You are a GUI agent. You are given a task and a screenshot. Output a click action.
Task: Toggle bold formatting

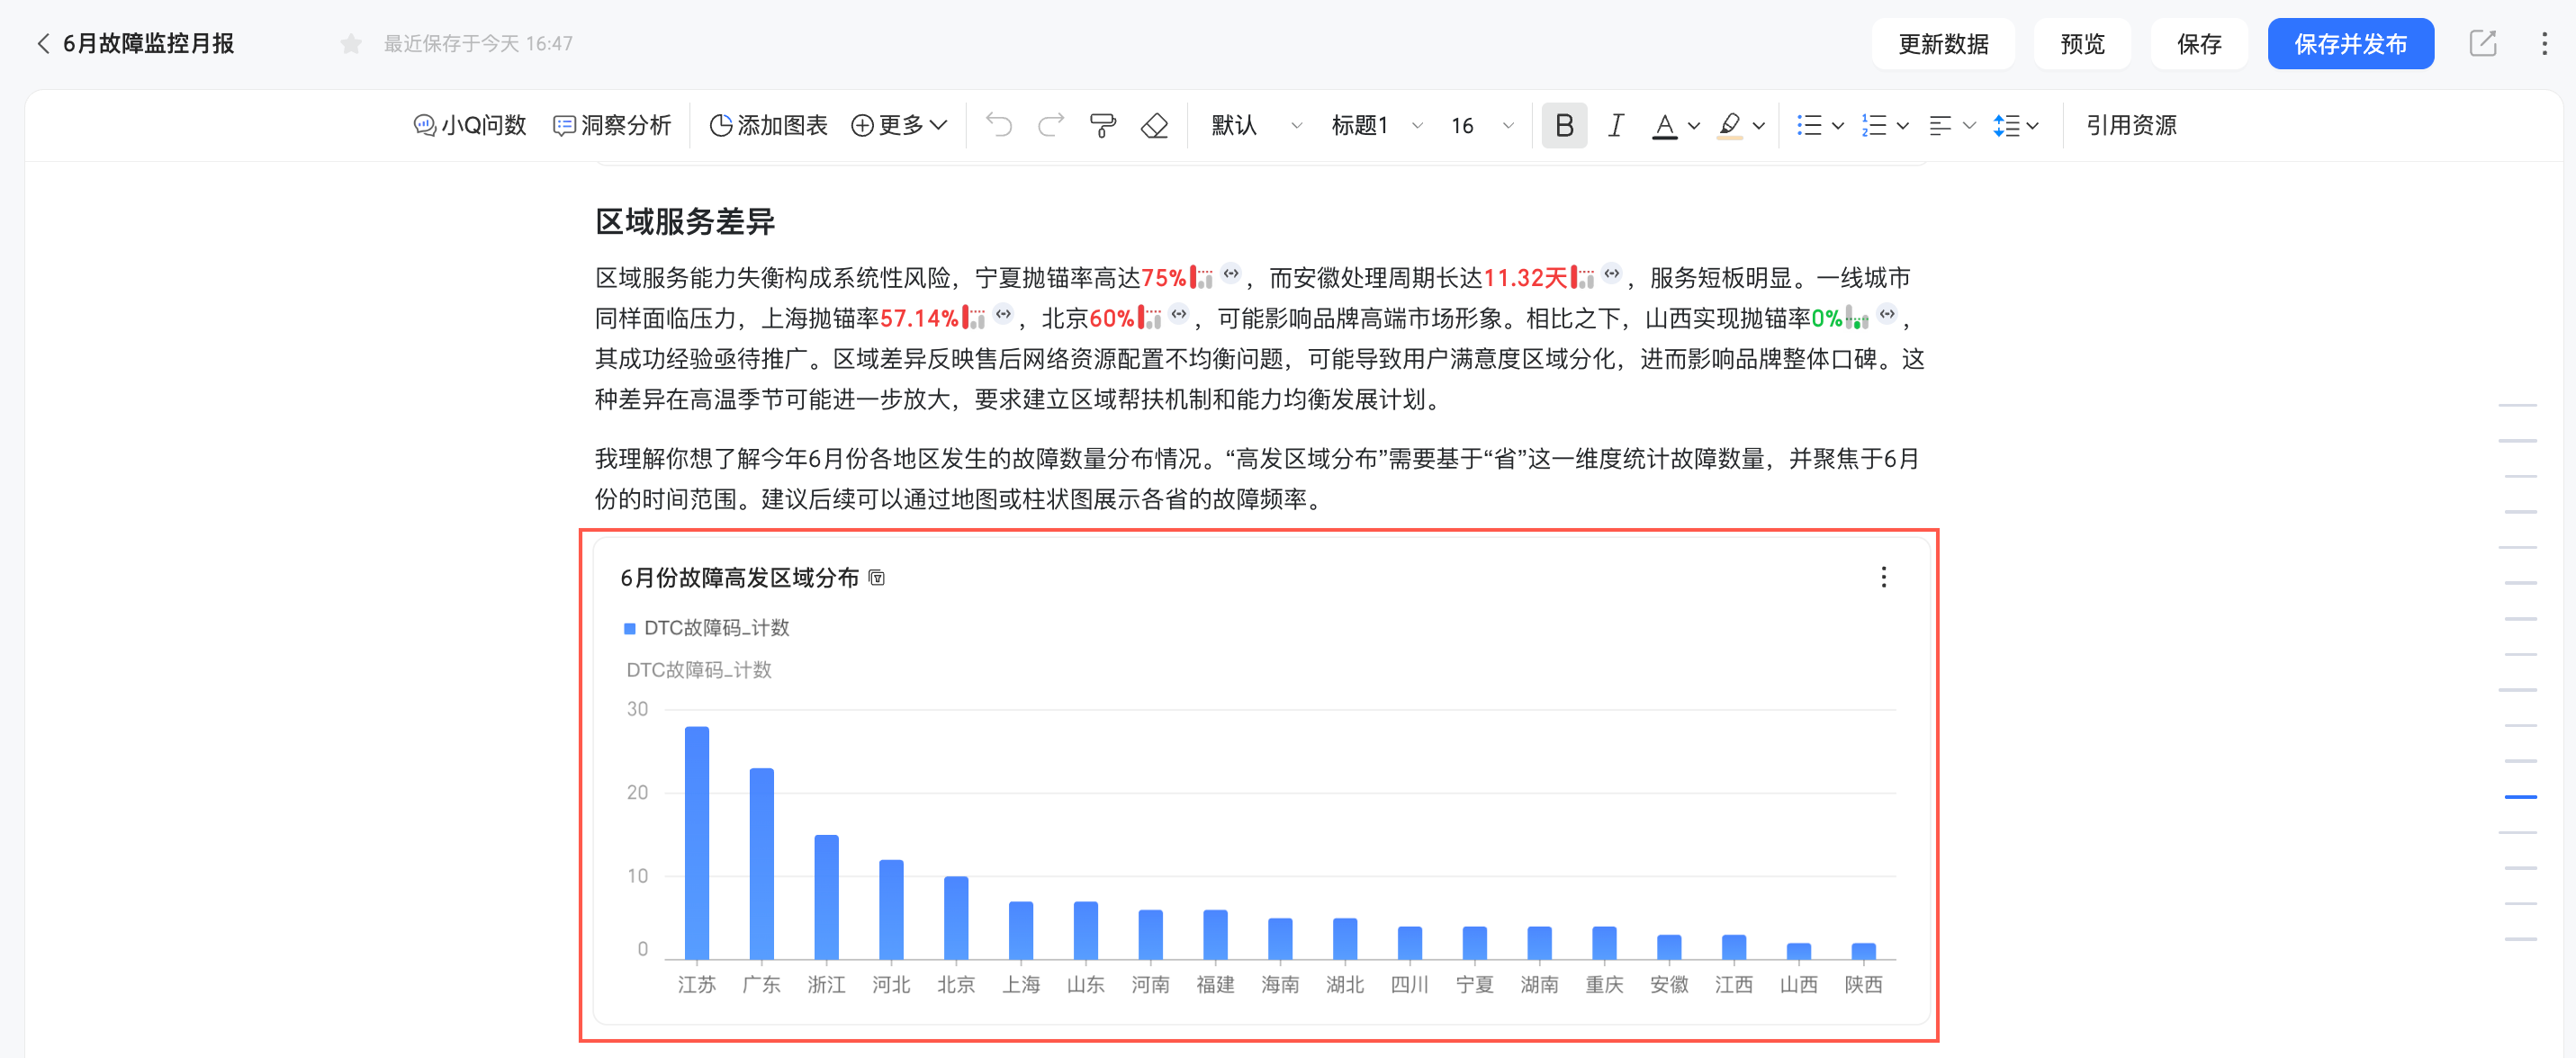[x=1564, y=125]
